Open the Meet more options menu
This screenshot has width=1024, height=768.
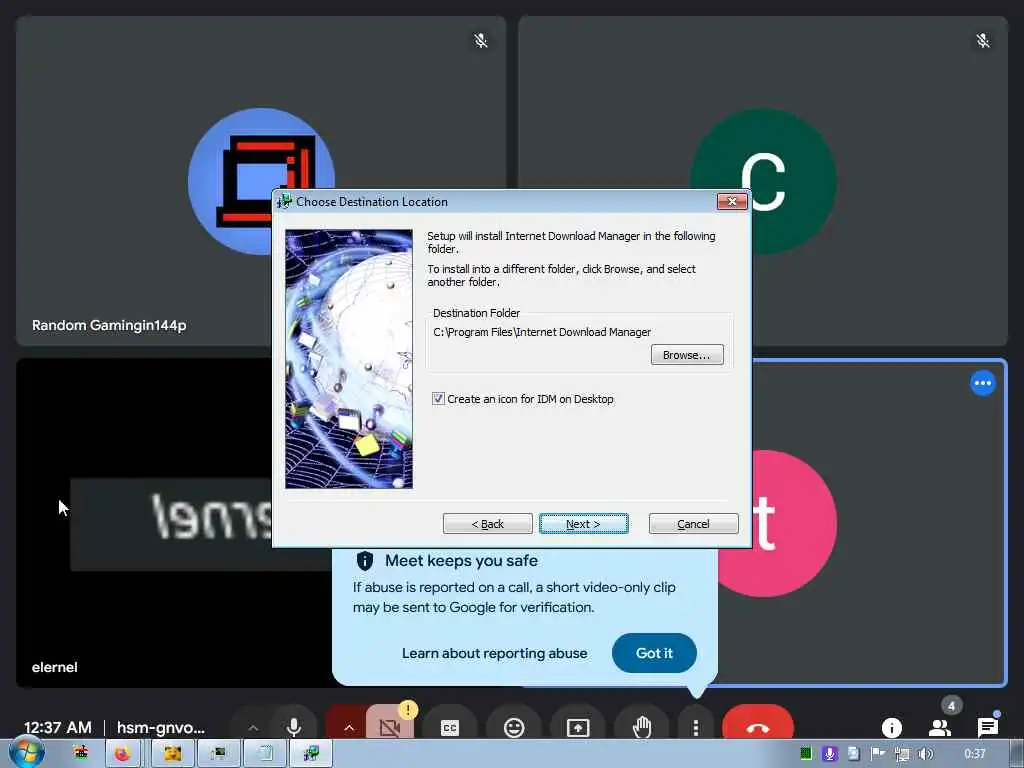[x=696, y=726]
